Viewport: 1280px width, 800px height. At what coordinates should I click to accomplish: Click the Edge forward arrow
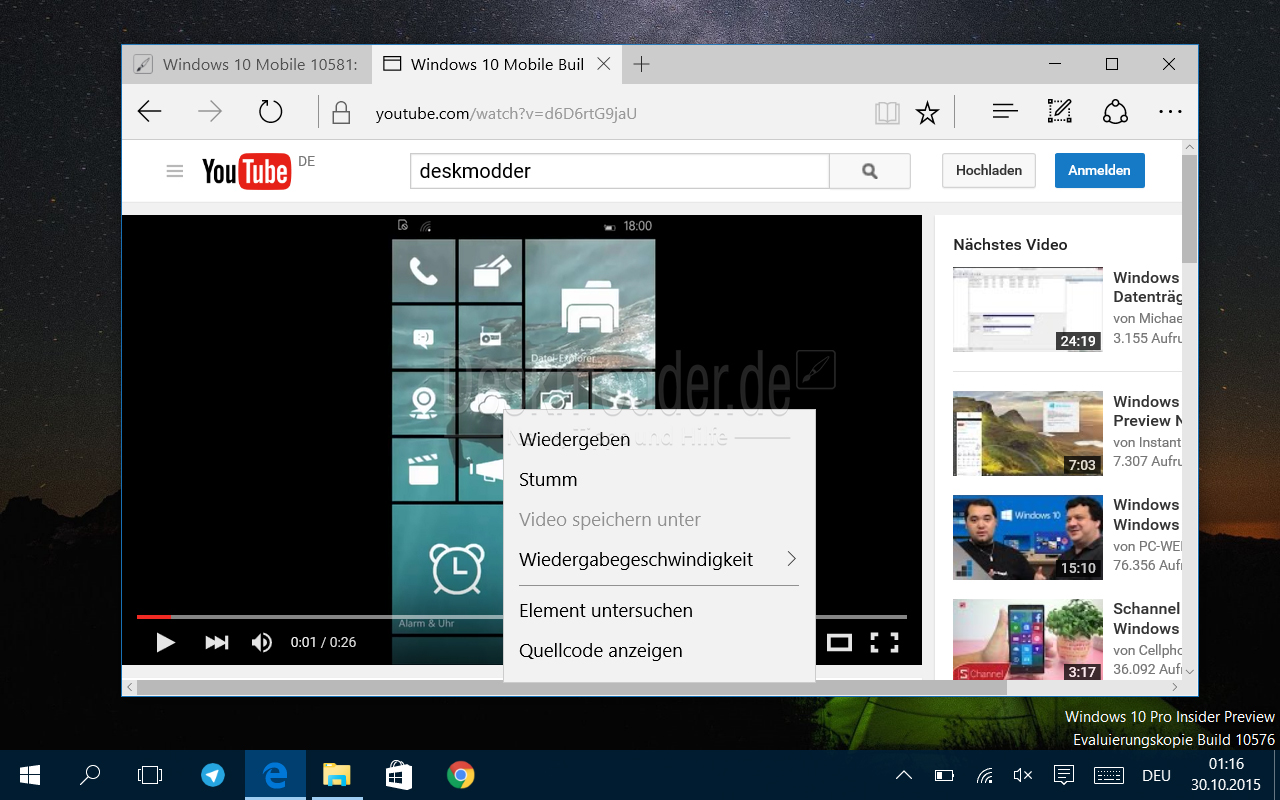click(x=210, y=112)
